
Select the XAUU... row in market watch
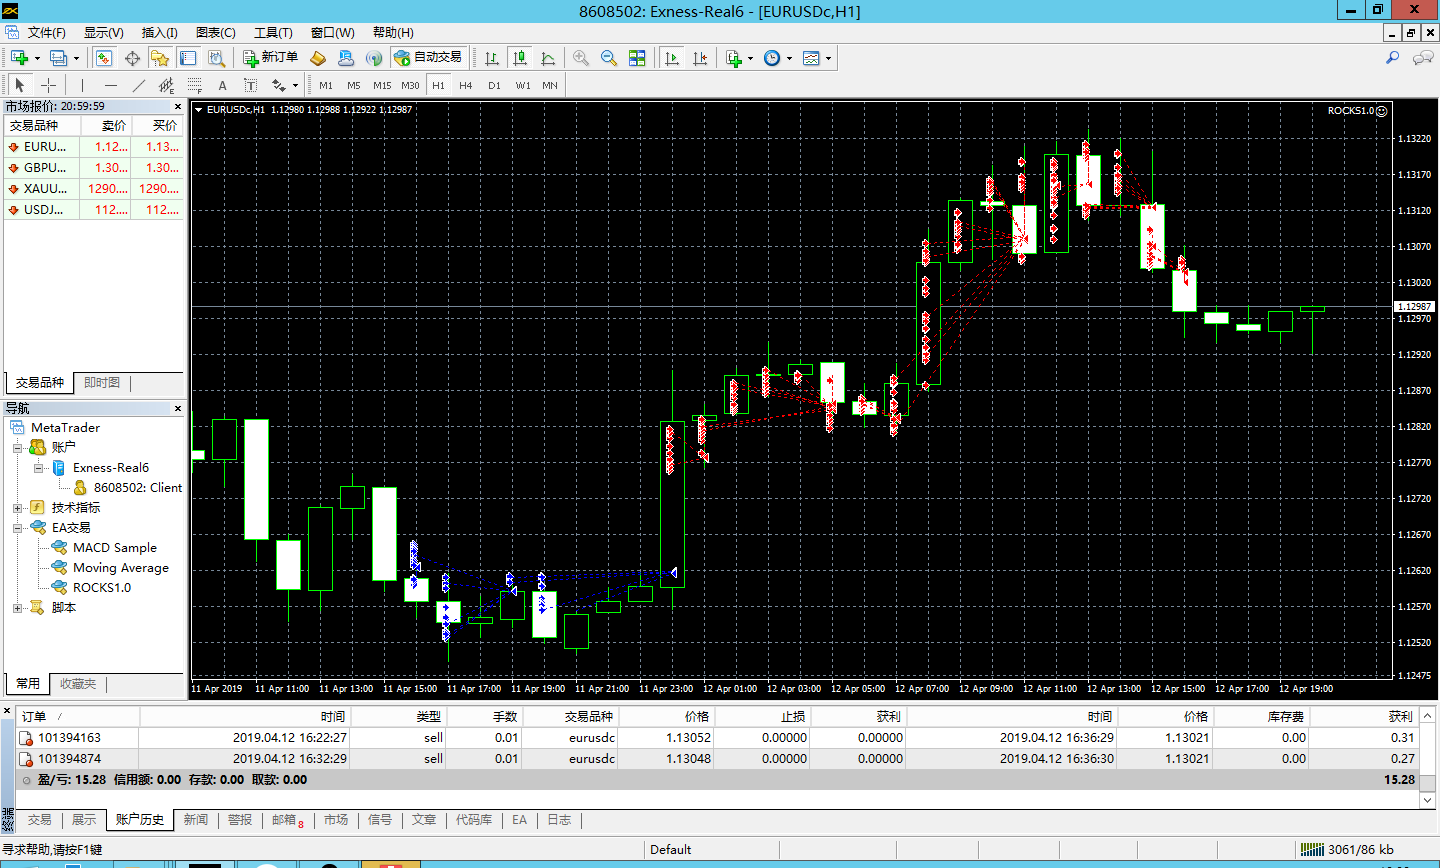pyautogui.click(x=94, y=189)
